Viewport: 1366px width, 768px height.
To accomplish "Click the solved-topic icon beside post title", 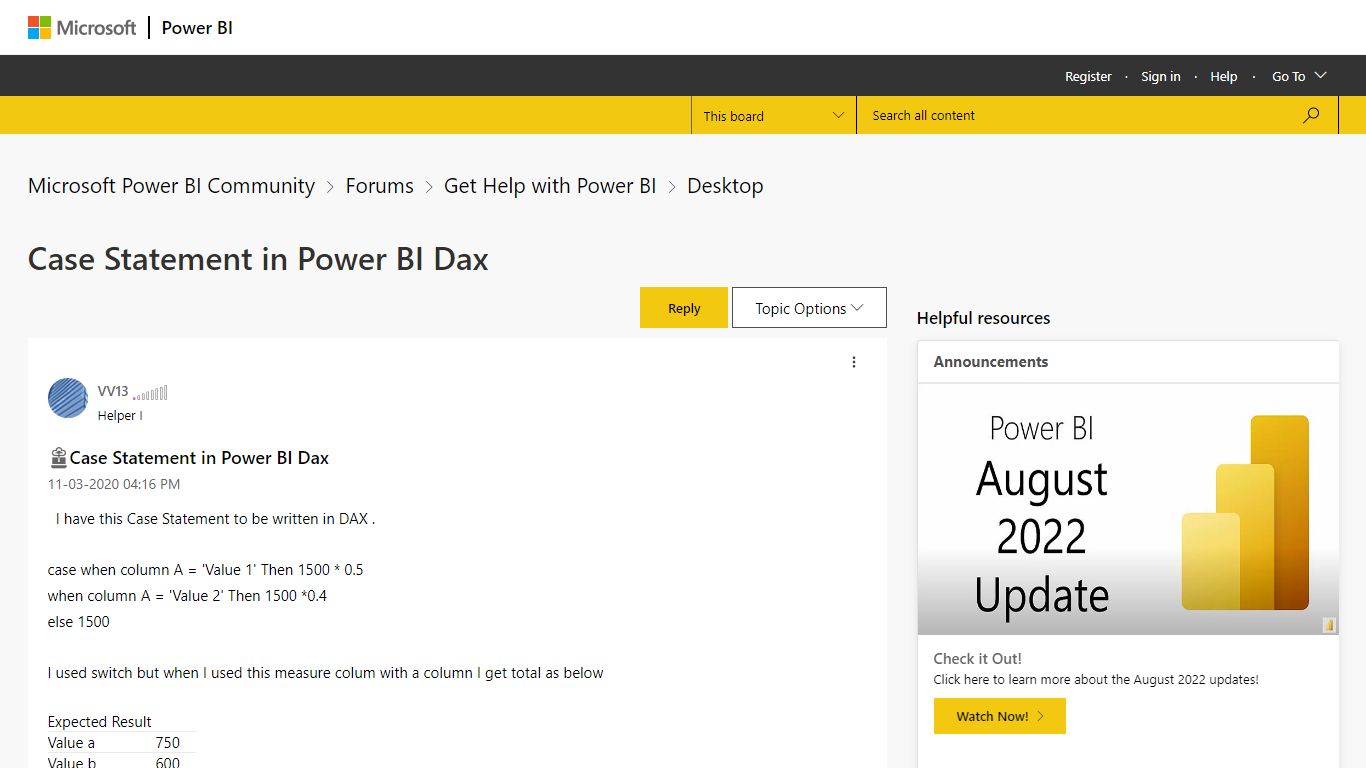I will [58, 458].
